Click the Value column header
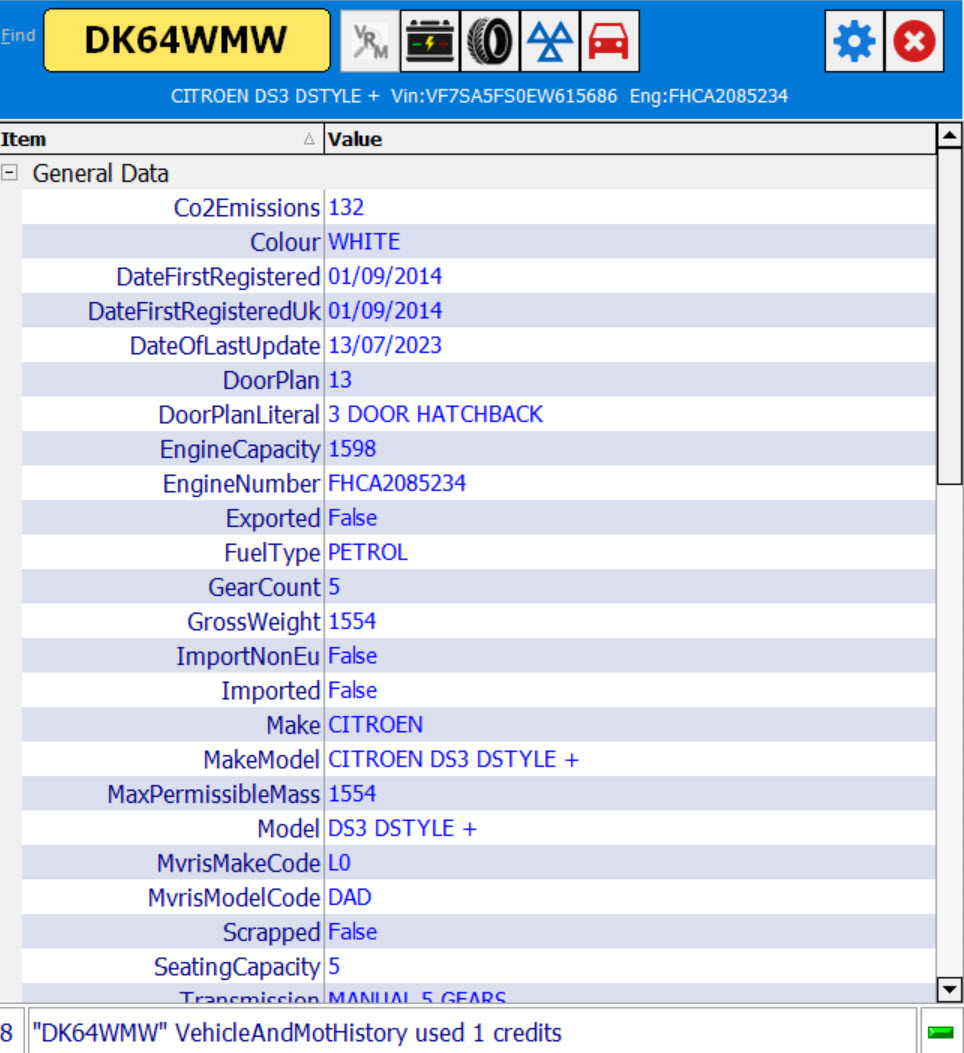964x1053 pixels. 628,139
